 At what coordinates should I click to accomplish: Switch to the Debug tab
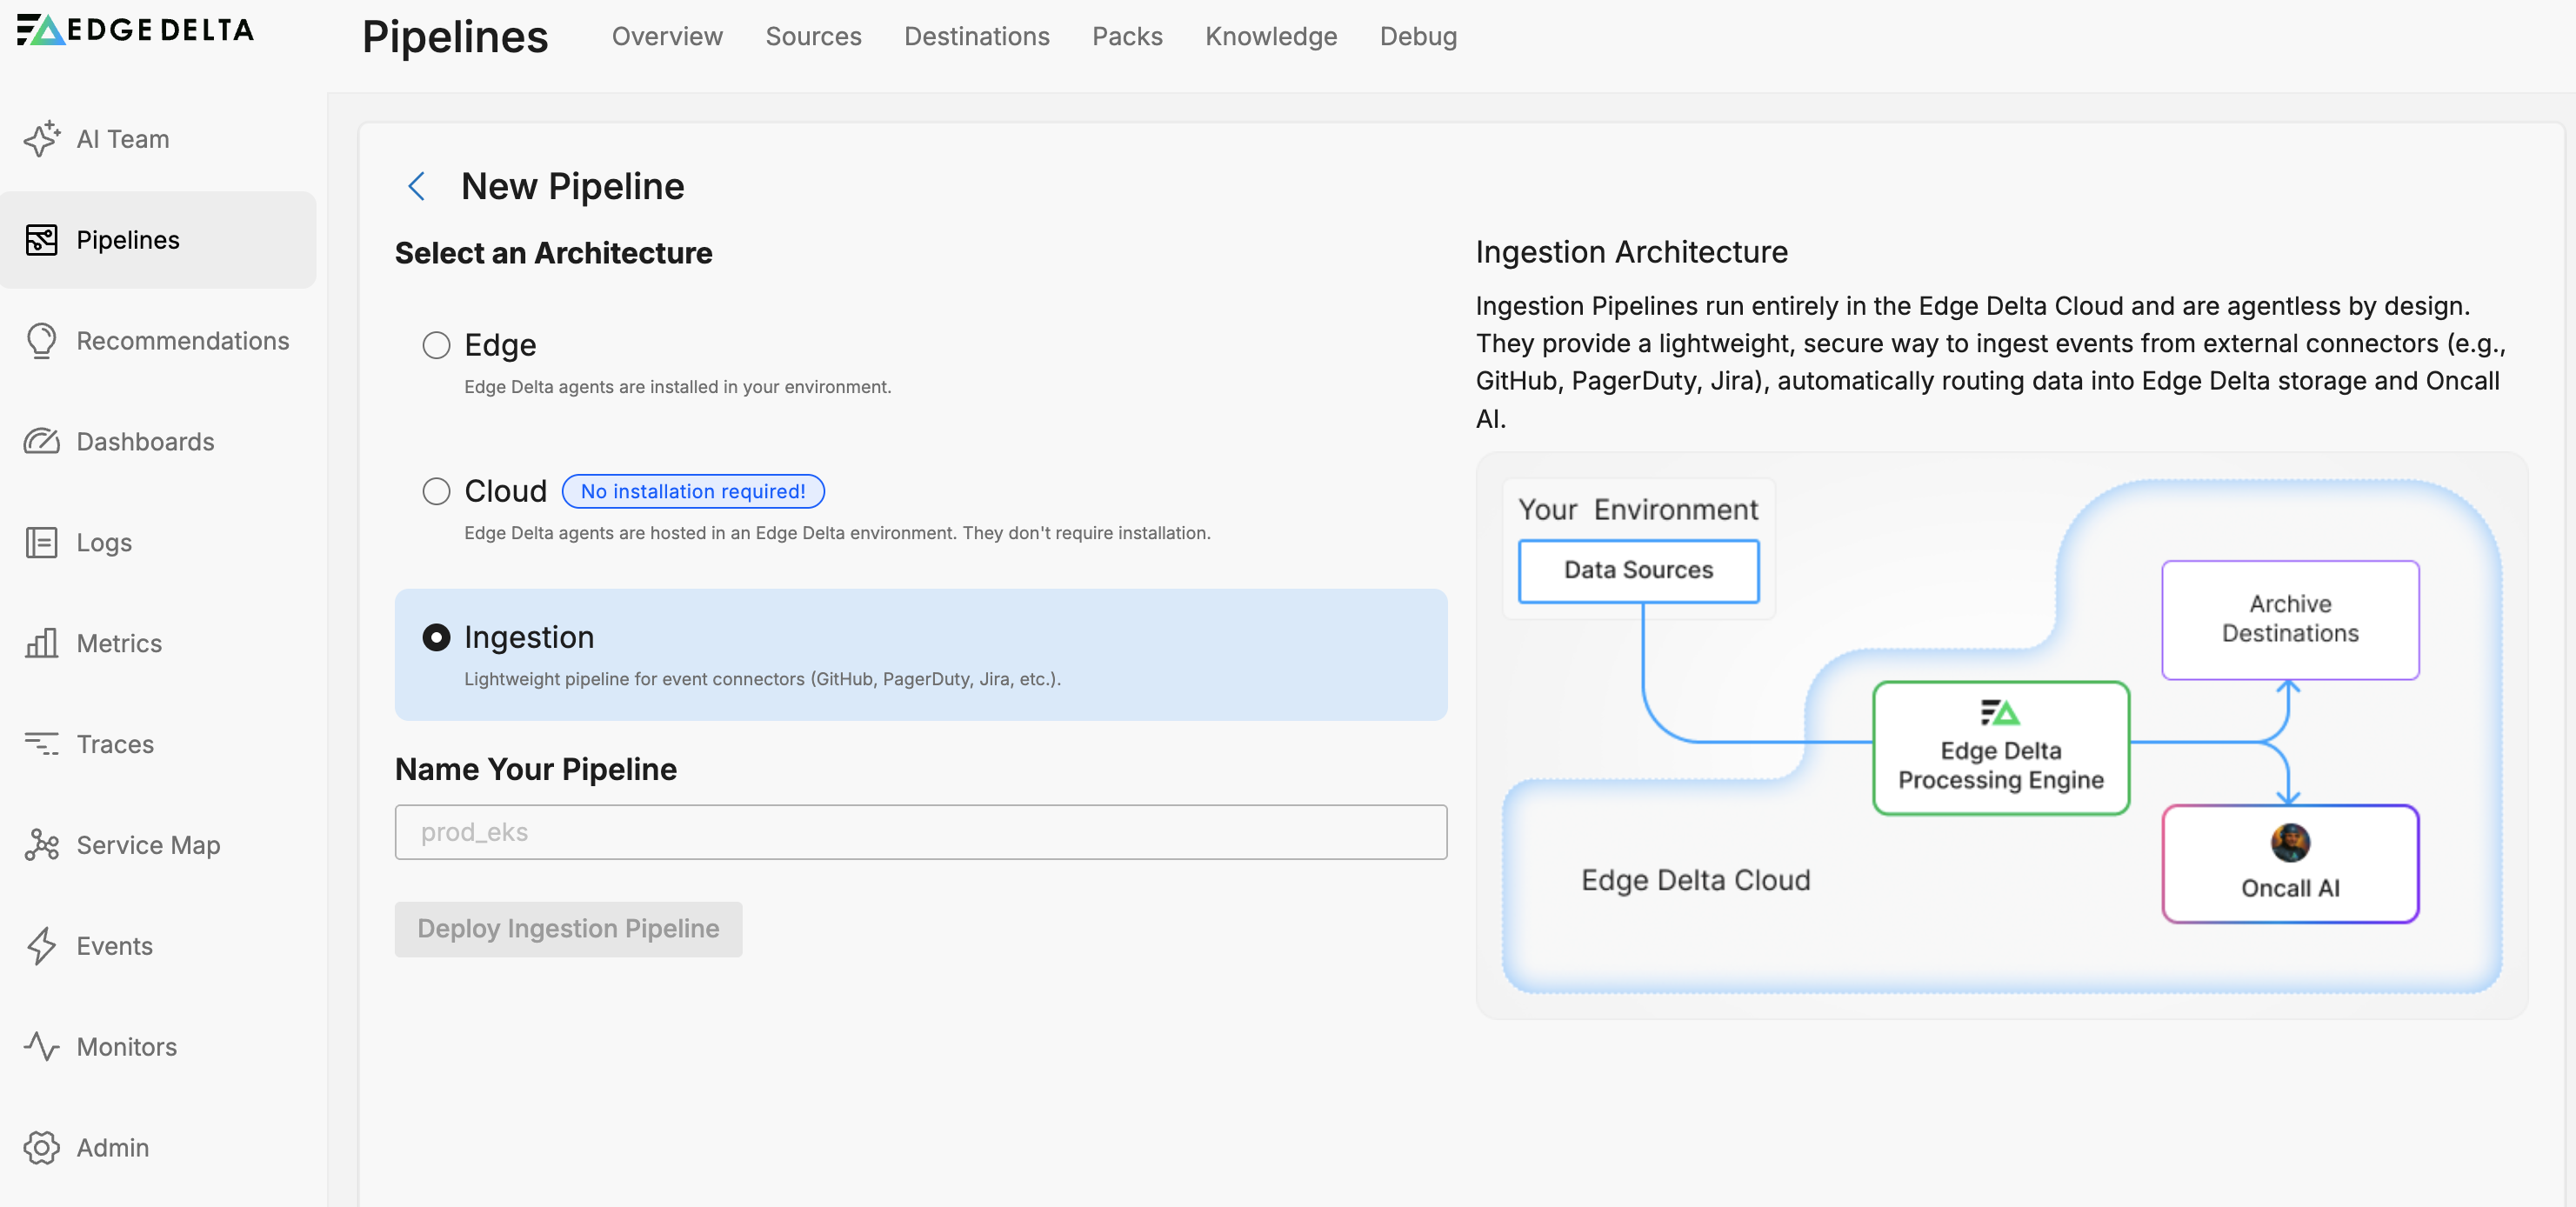point(1418,37)
